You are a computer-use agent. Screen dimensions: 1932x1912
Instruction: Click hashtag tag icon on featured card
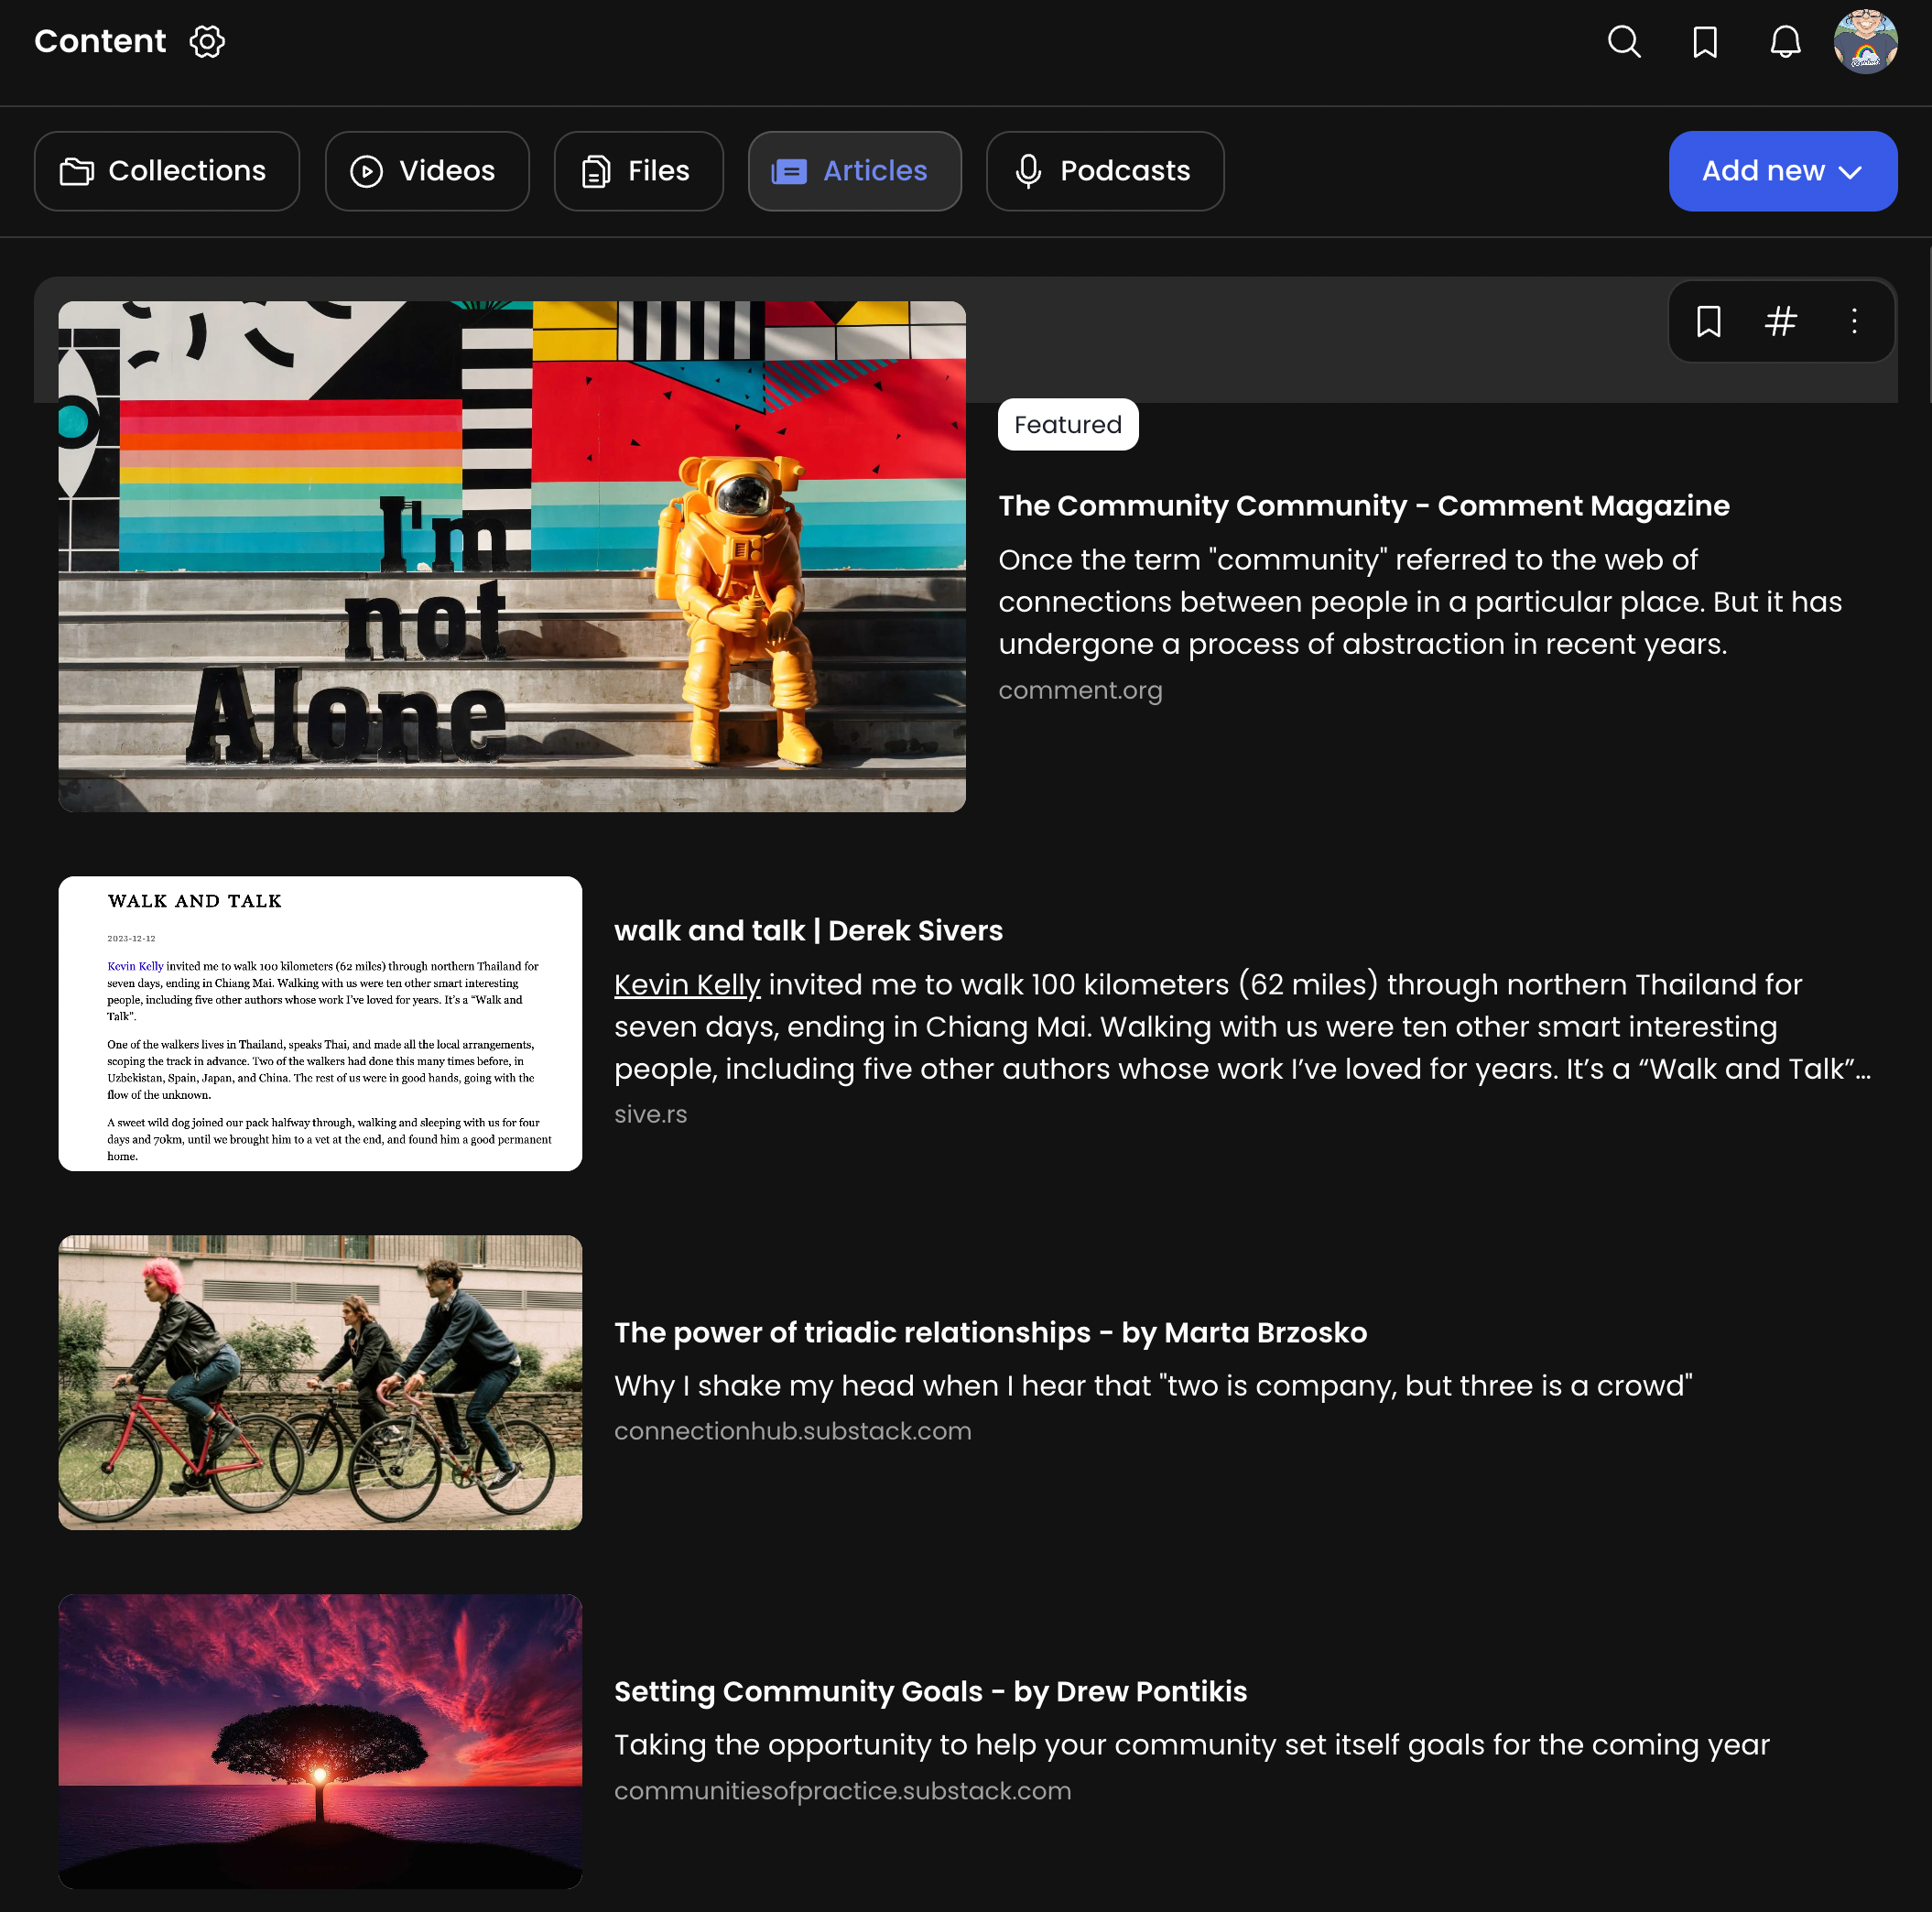point(1781,321)
